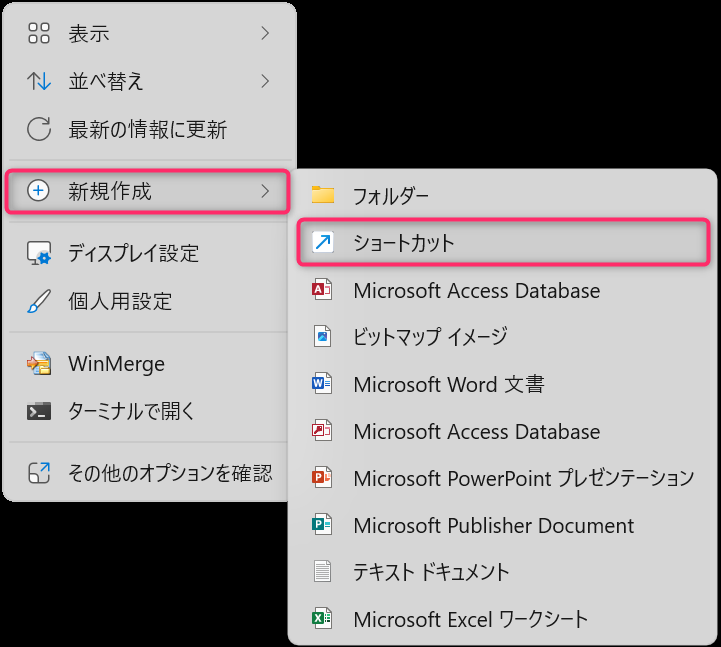Open the 新規作成 menu entry
721x647 pixels.
coord(148,191)
